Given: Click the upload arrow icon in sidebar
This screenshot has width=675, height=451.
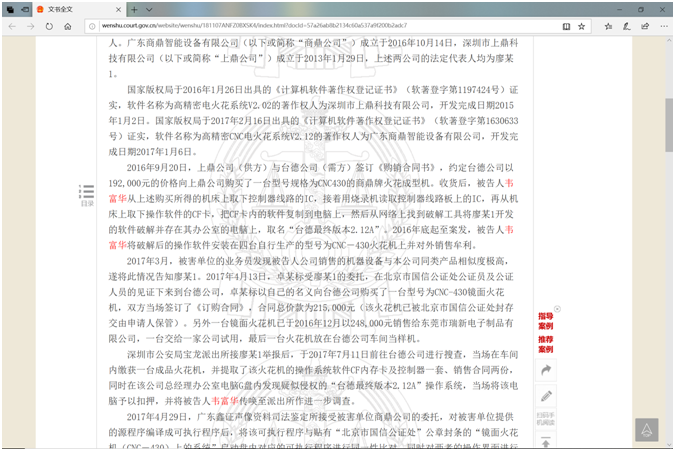Looking at the screenshot, I should coord(546,442).
